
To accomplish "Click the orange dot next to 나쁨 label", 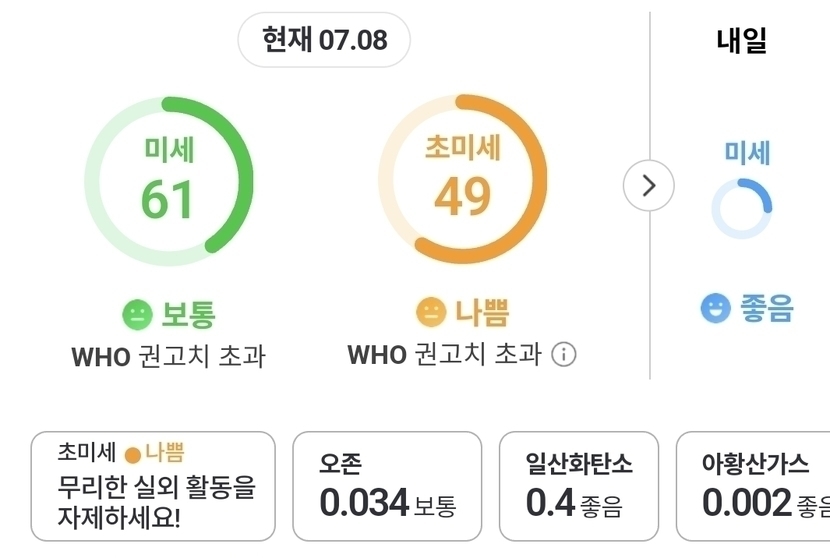I will (132, 455).
